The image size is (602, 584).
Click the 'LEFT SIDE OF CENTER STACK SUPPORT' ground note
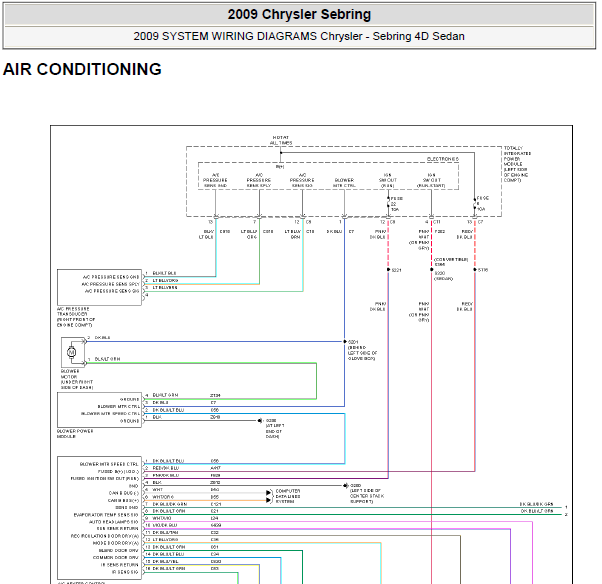(x=367, y=496)
